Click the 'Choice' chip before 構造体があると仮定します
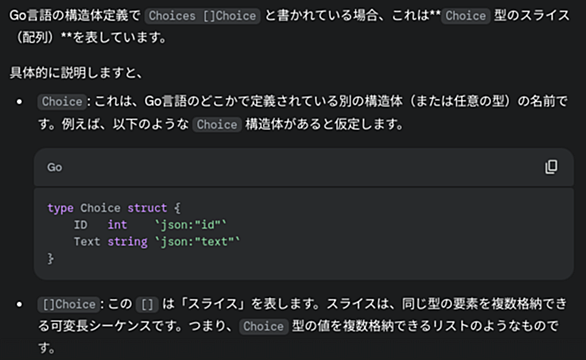 click(217, 124)
